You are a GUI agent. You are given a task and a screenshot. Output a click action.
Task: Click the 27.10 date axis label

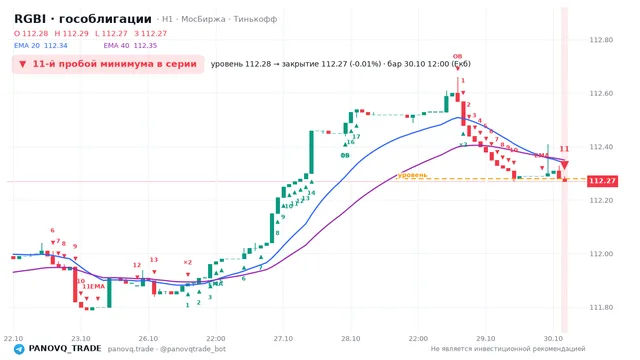click(x=283, y=338)
